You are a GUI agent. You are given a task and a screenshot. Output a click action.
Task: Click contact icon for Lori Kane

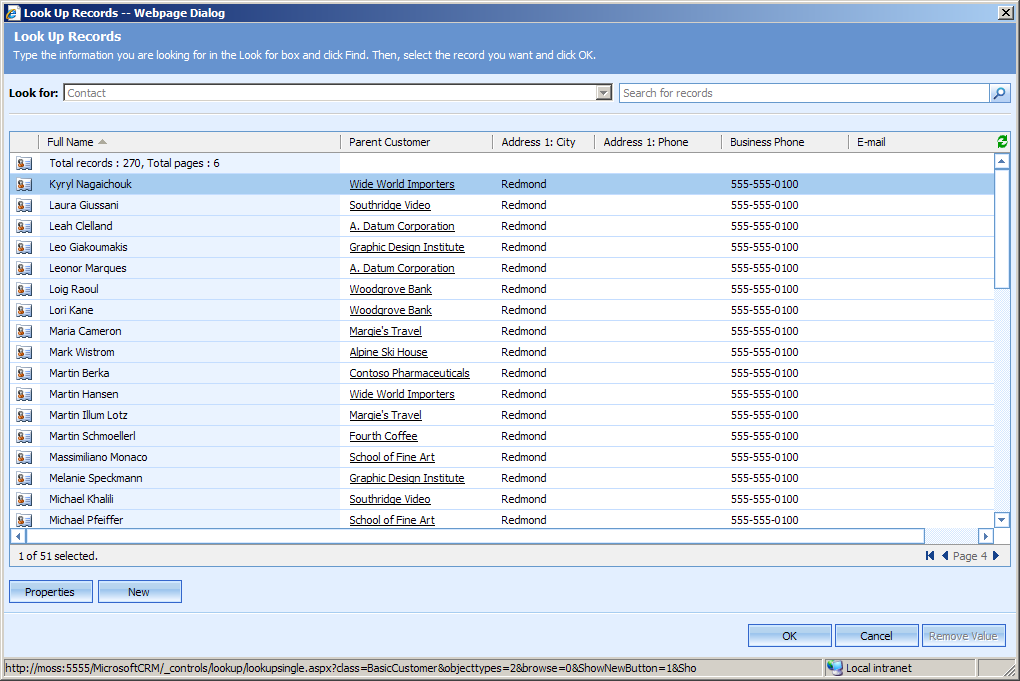tap(24, 310)
